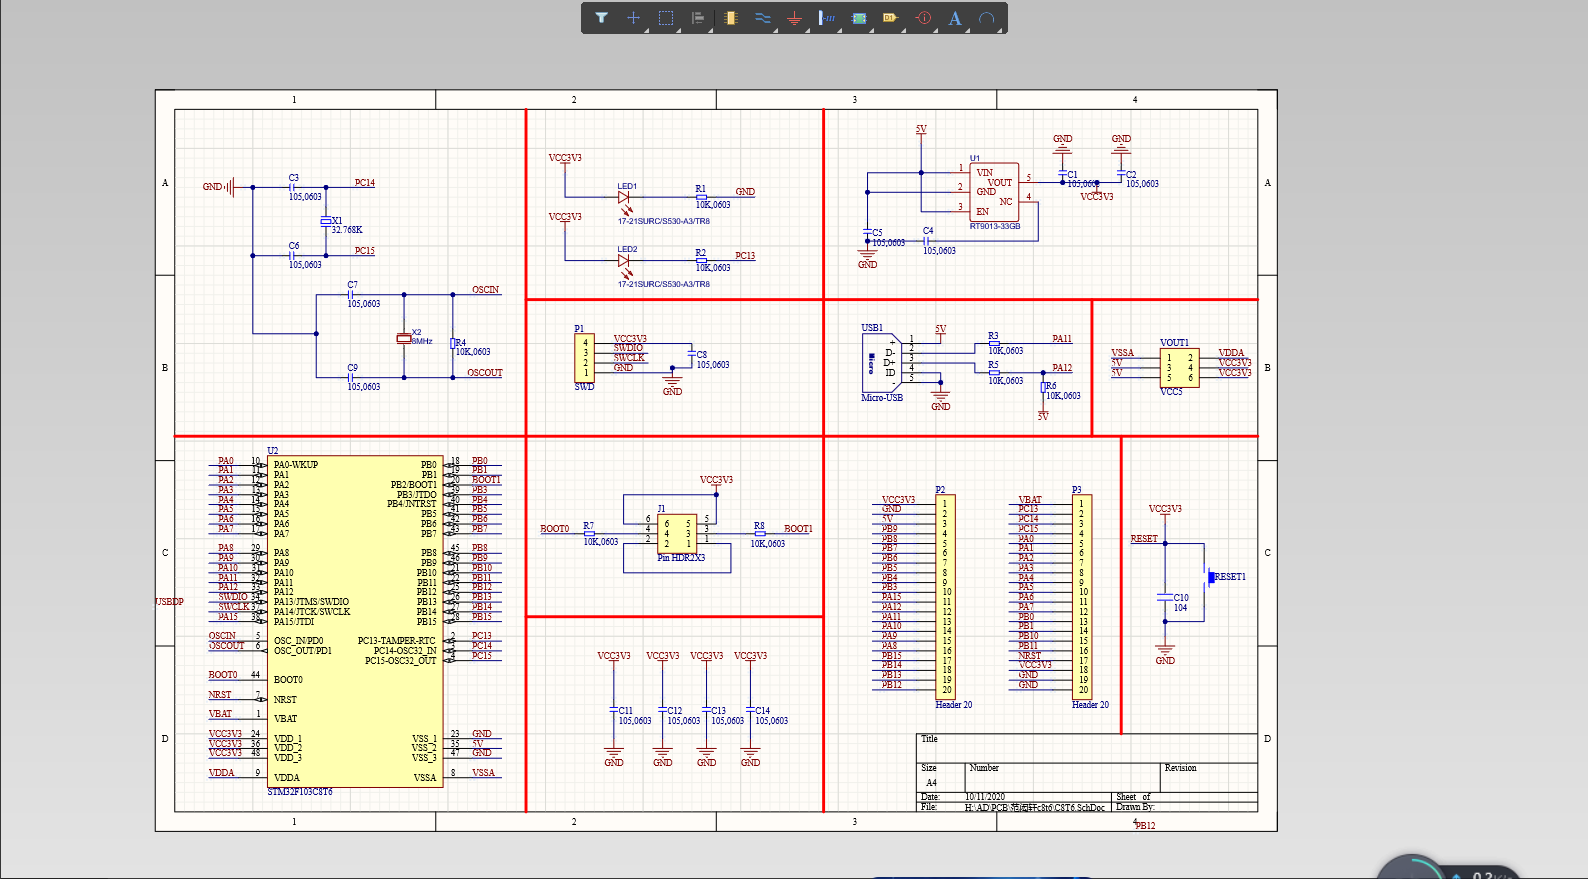
Task: Open the selection filter in the Active Bar
Action: (x=601, y=18)
